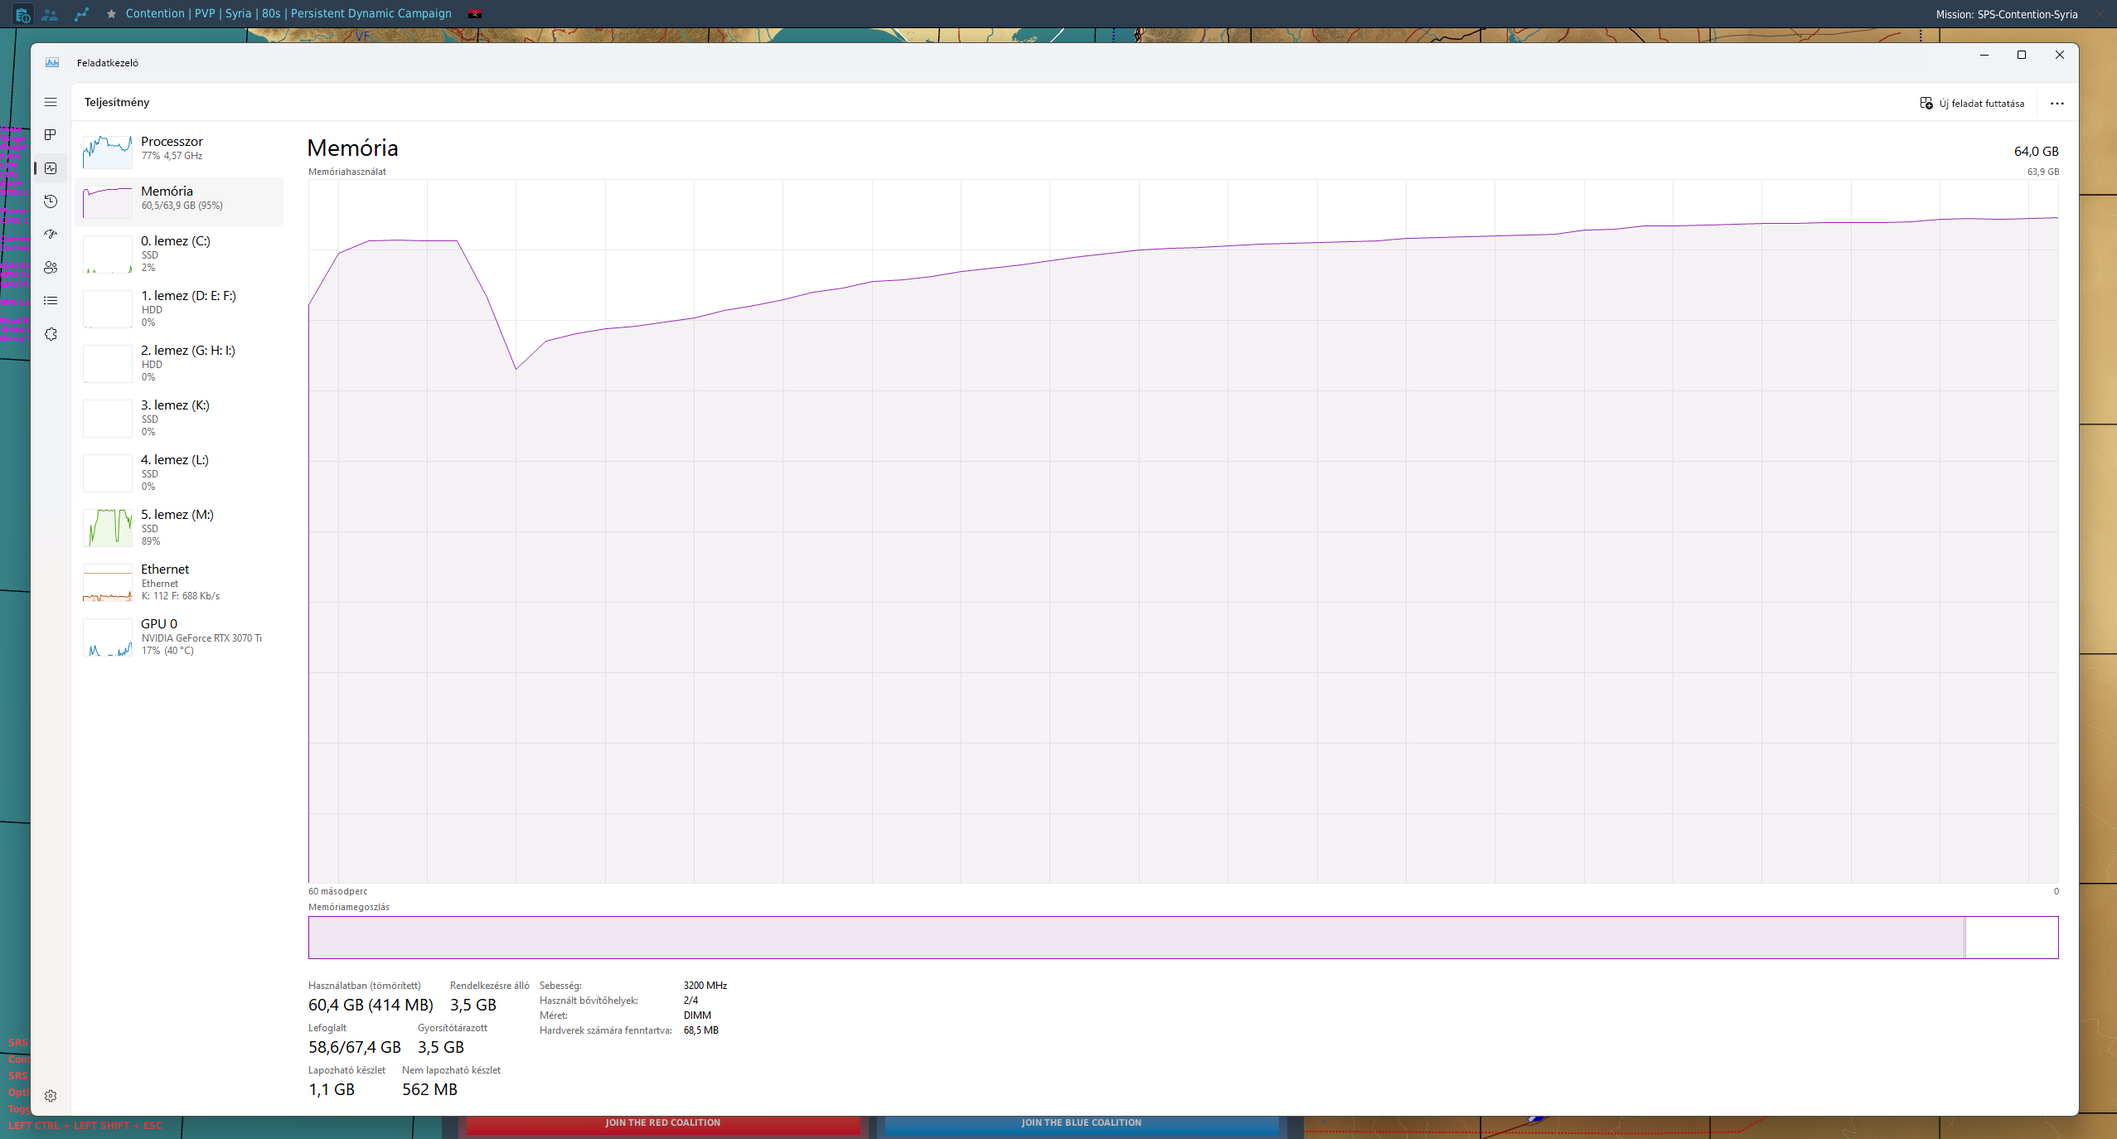Viewport: 2117px width, 1139px height.
Task: Click the 3200 MHz speed value
Action: point(705,986)
